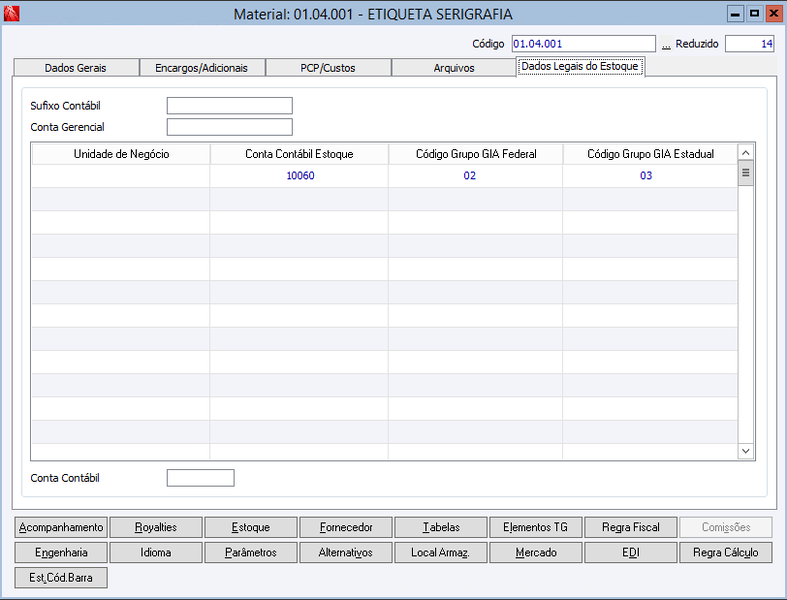Open the Idioma button
The width and height of the screenshot is (787, 600).
[x=156, y=552]
